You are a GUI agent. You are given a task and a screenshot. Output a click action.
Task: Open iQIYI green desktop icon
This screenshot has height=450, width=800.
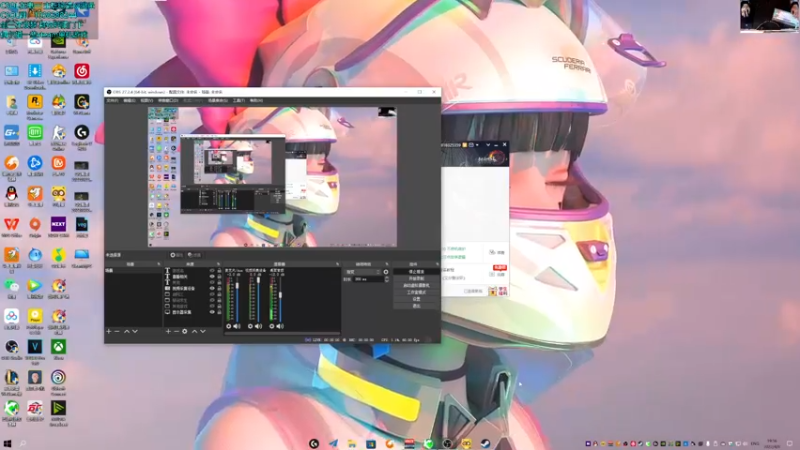35,133
